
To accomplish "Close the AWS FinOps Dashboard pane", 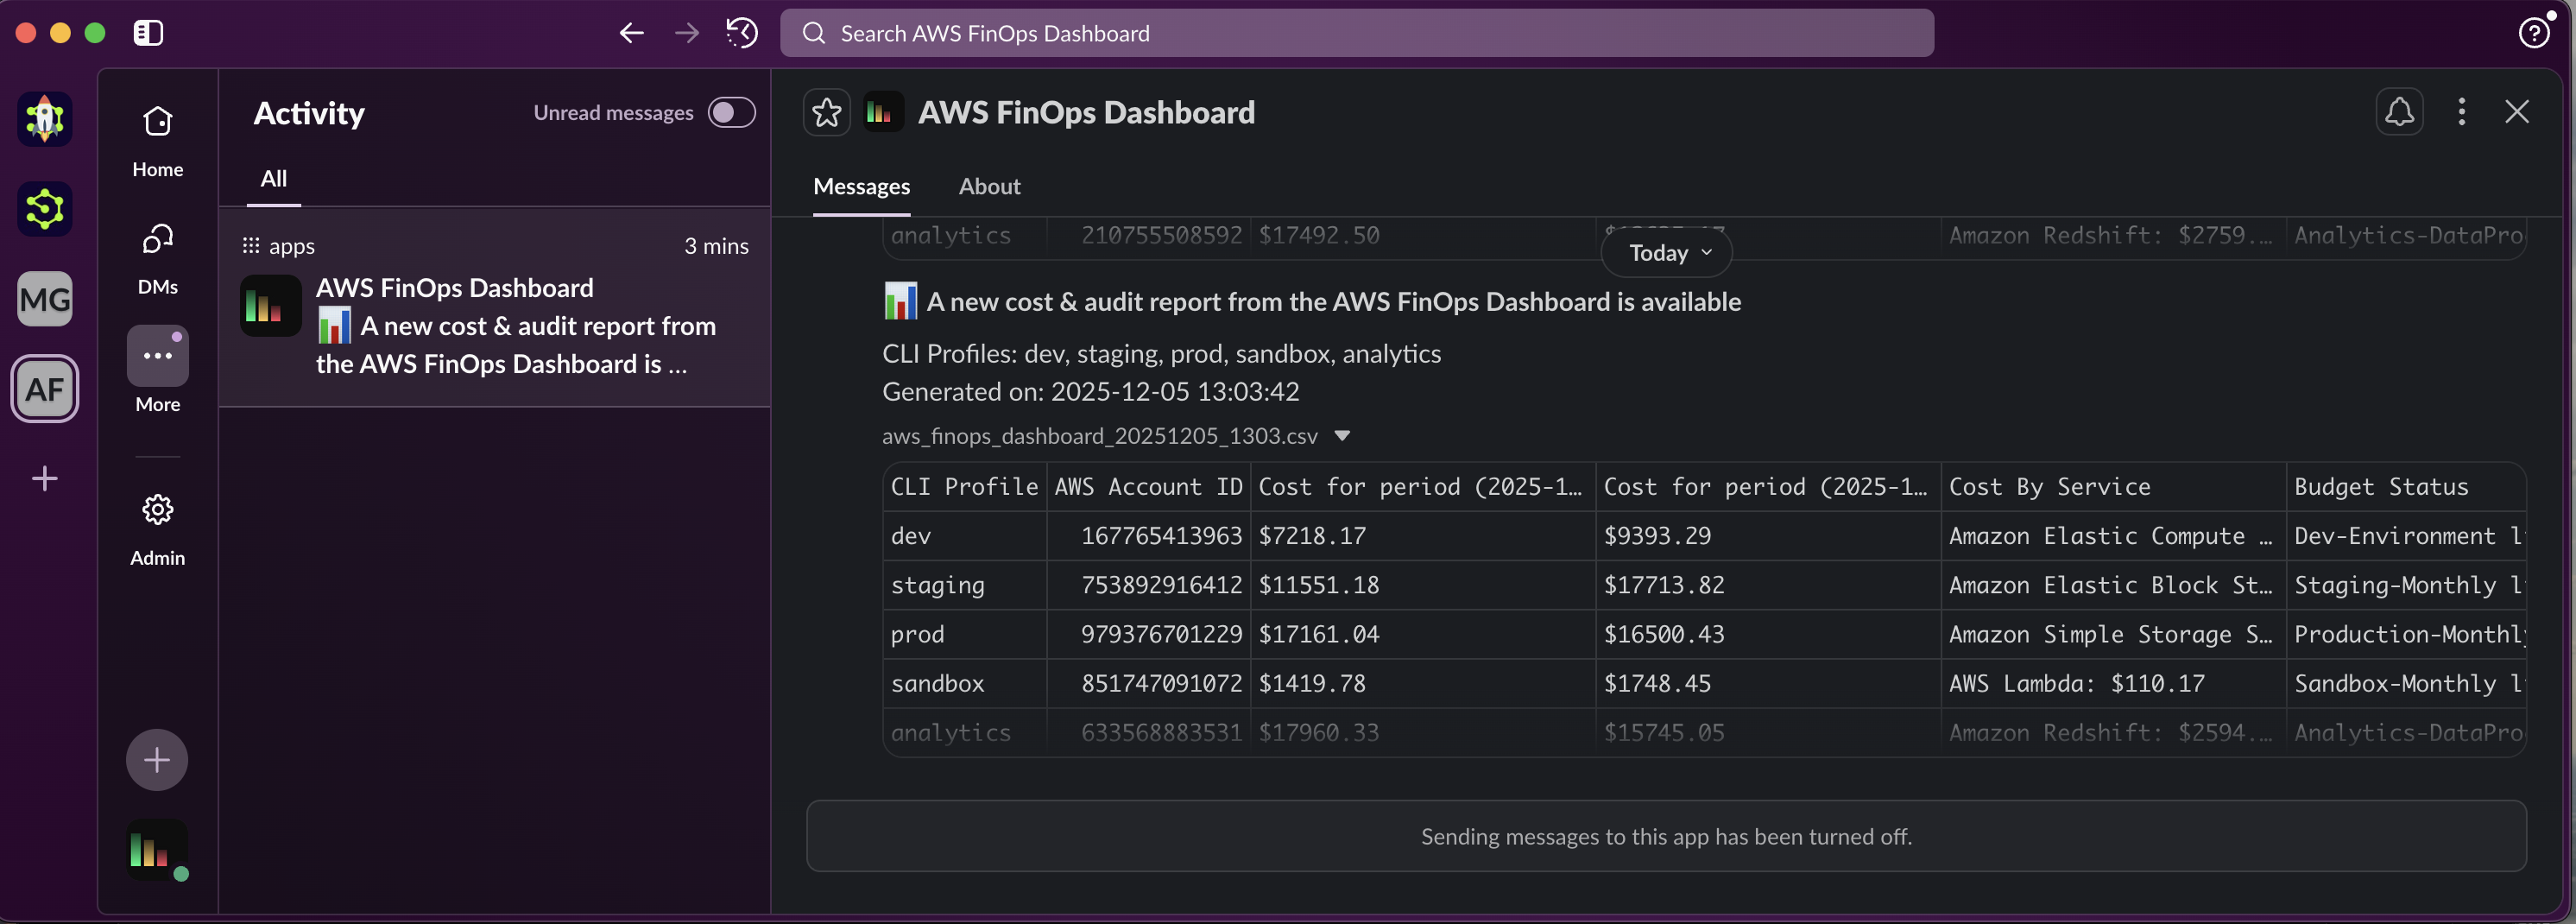I will 2517,112.
